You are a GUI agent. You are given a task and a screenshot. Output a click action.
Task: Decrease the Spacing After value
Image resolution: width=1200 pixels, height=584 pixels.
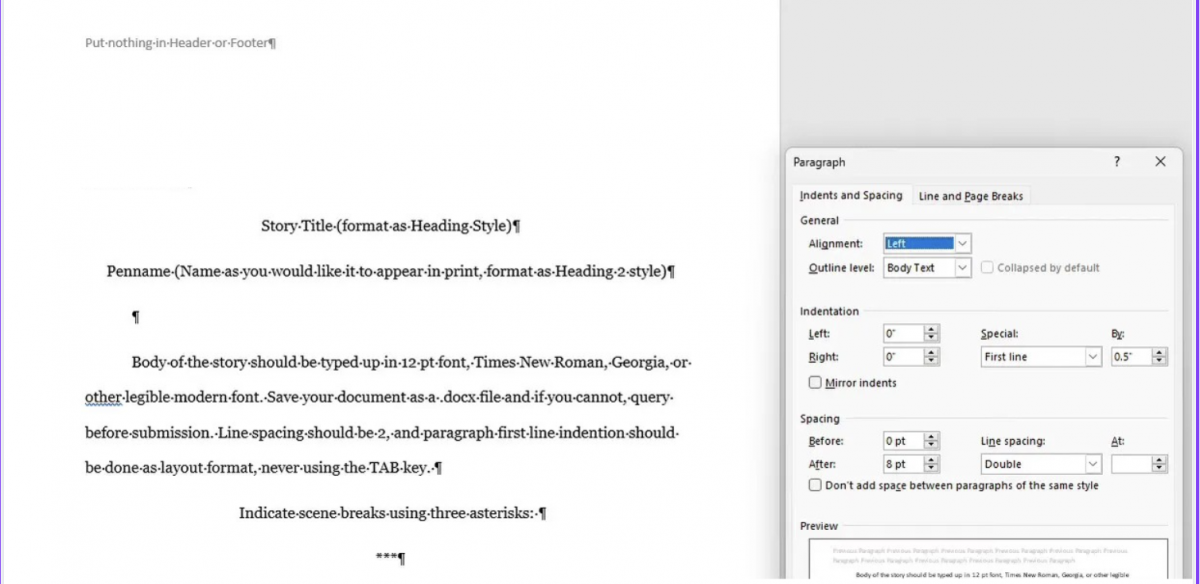(x=932, y=468)
